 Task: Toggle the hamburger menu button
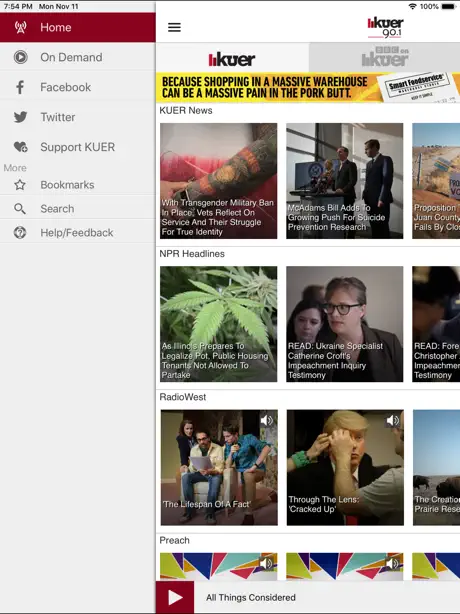click(174, 27)
